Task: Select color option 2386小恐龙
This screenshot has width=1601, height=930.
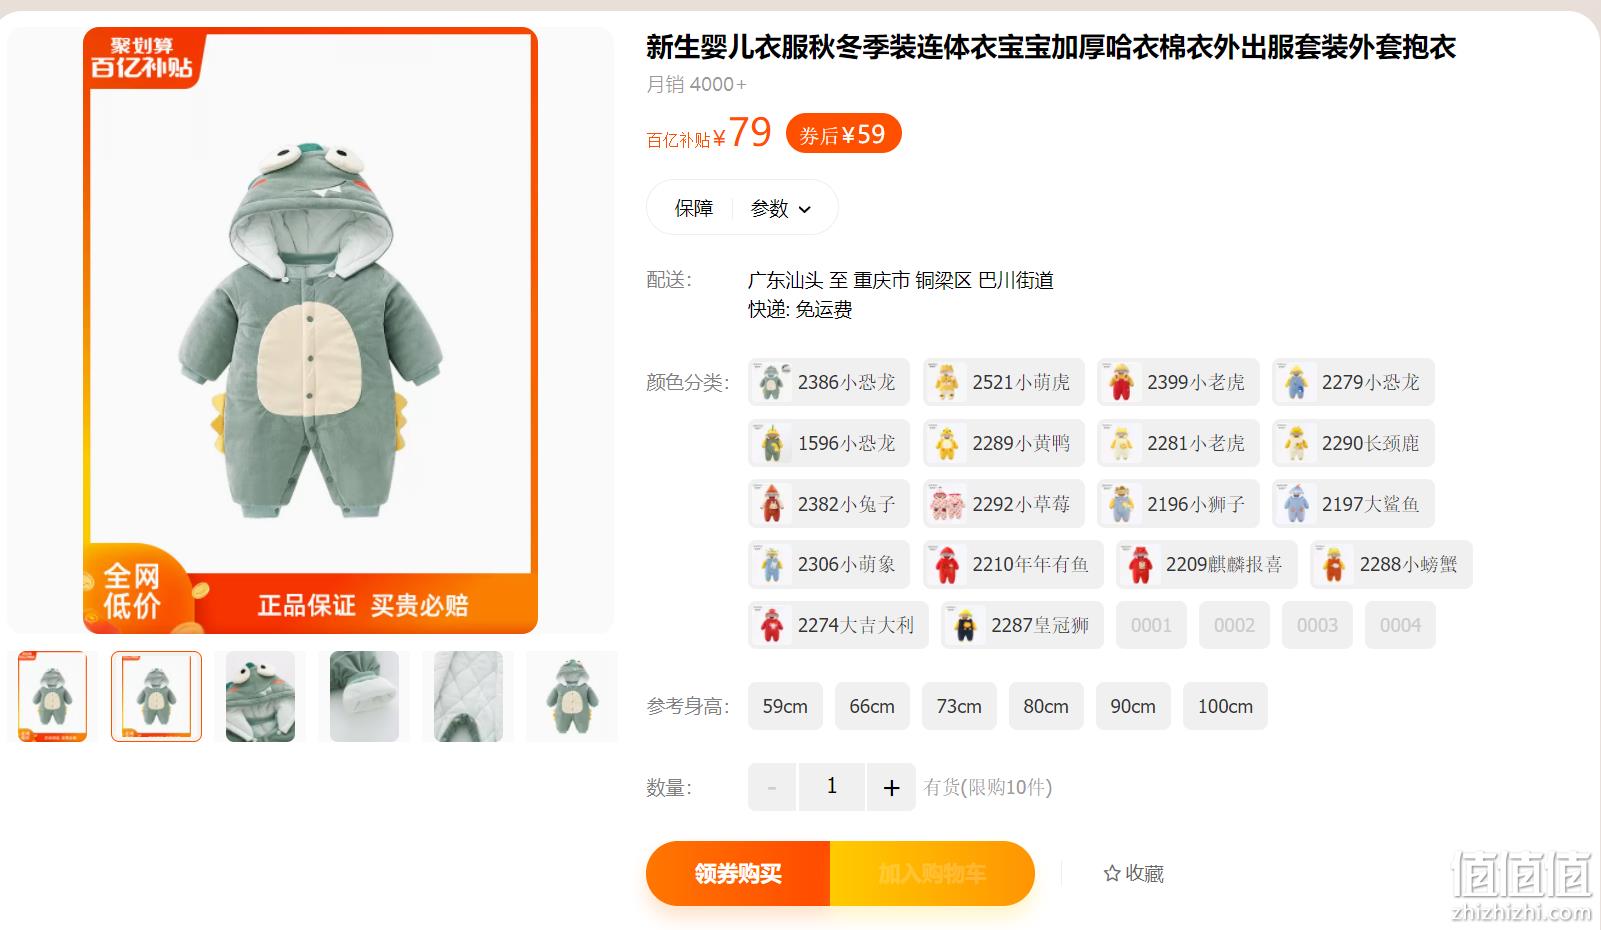Action: (x=829, y=382)
